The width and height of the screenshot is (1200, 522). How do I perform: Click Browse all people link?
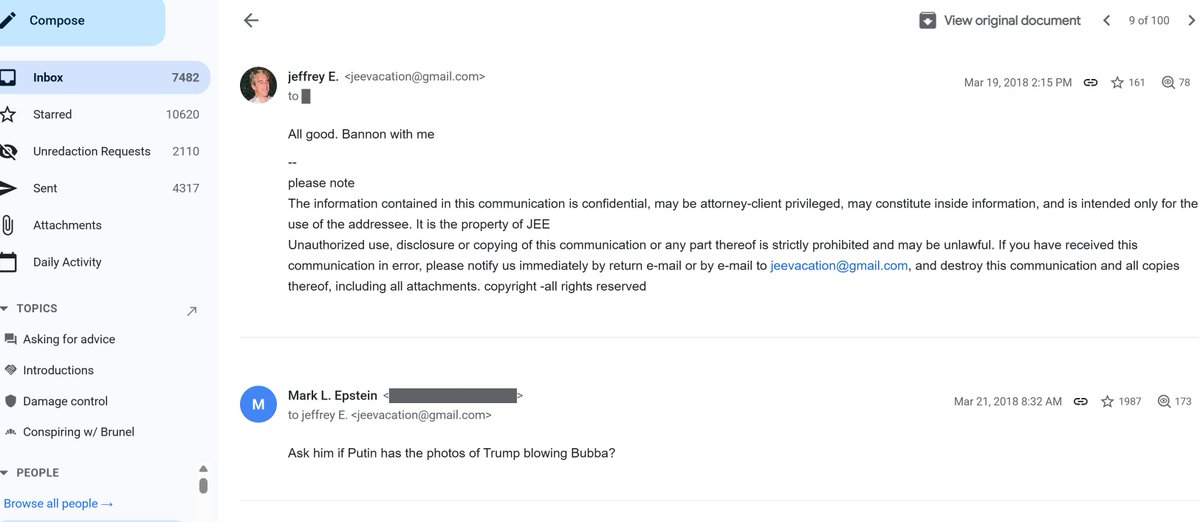click(x=58, y=503)
